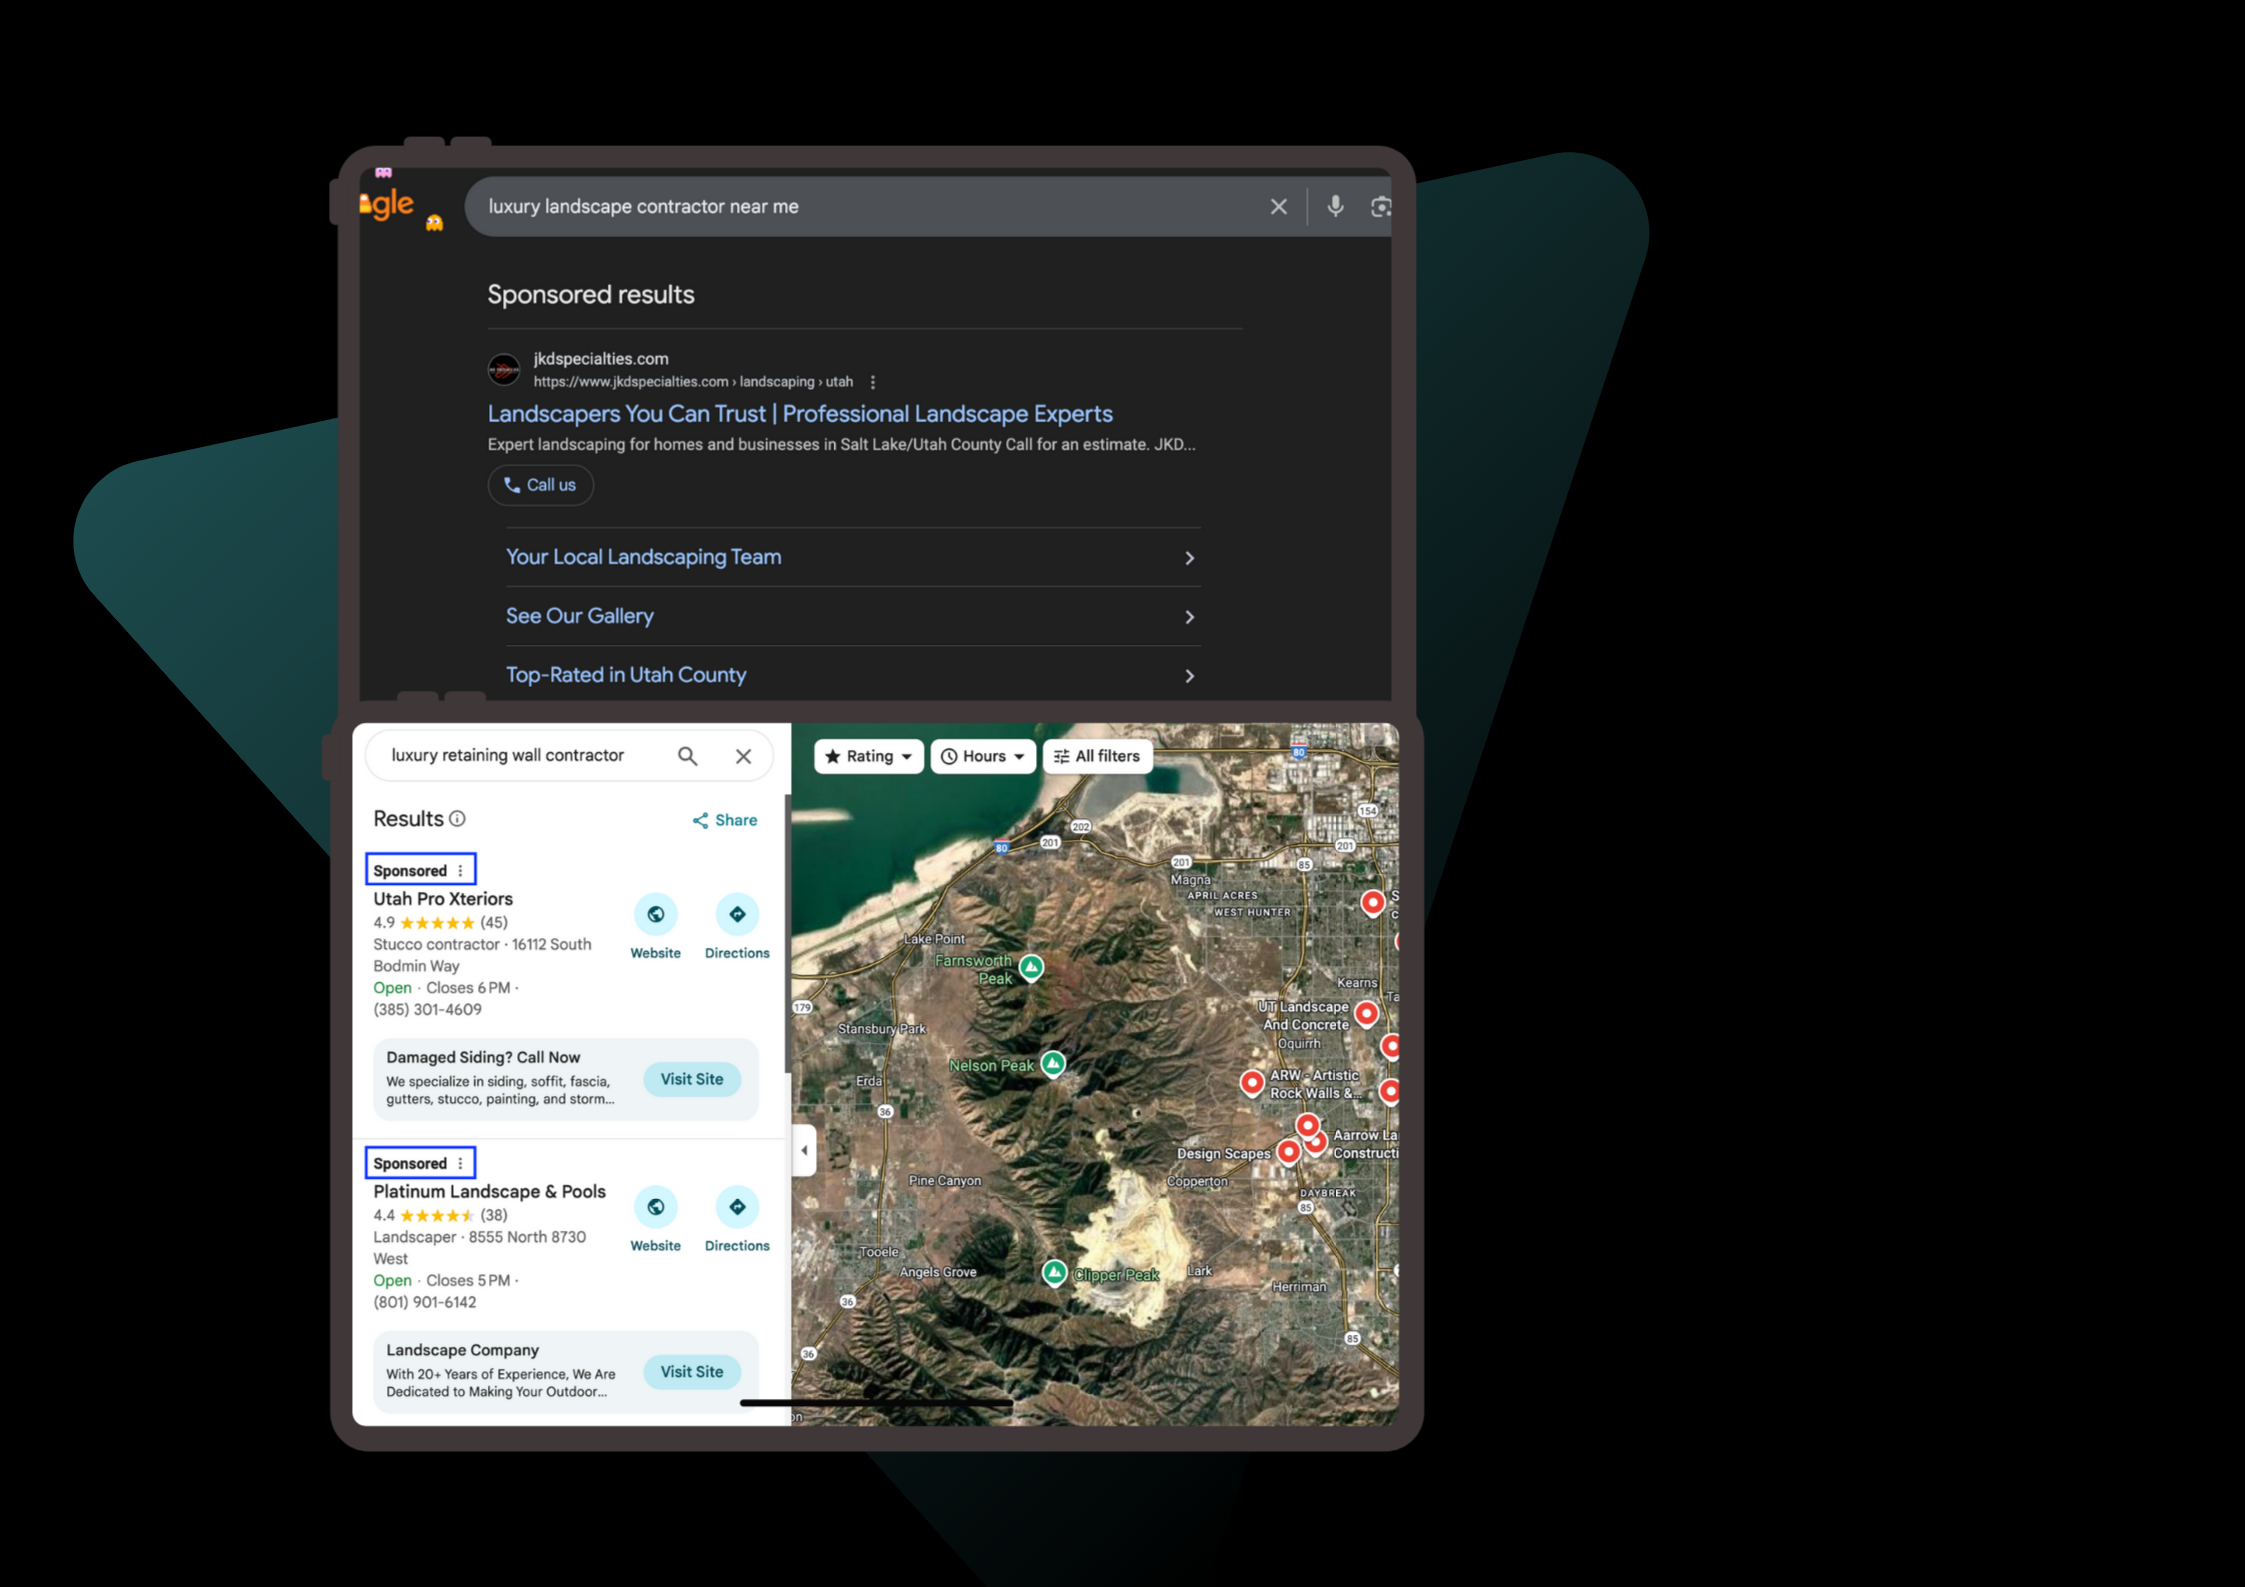Get Directions to Utah Pro Xteriors
The height and width of the screenshot is (1587, 2245).
[x=737, y=914]
